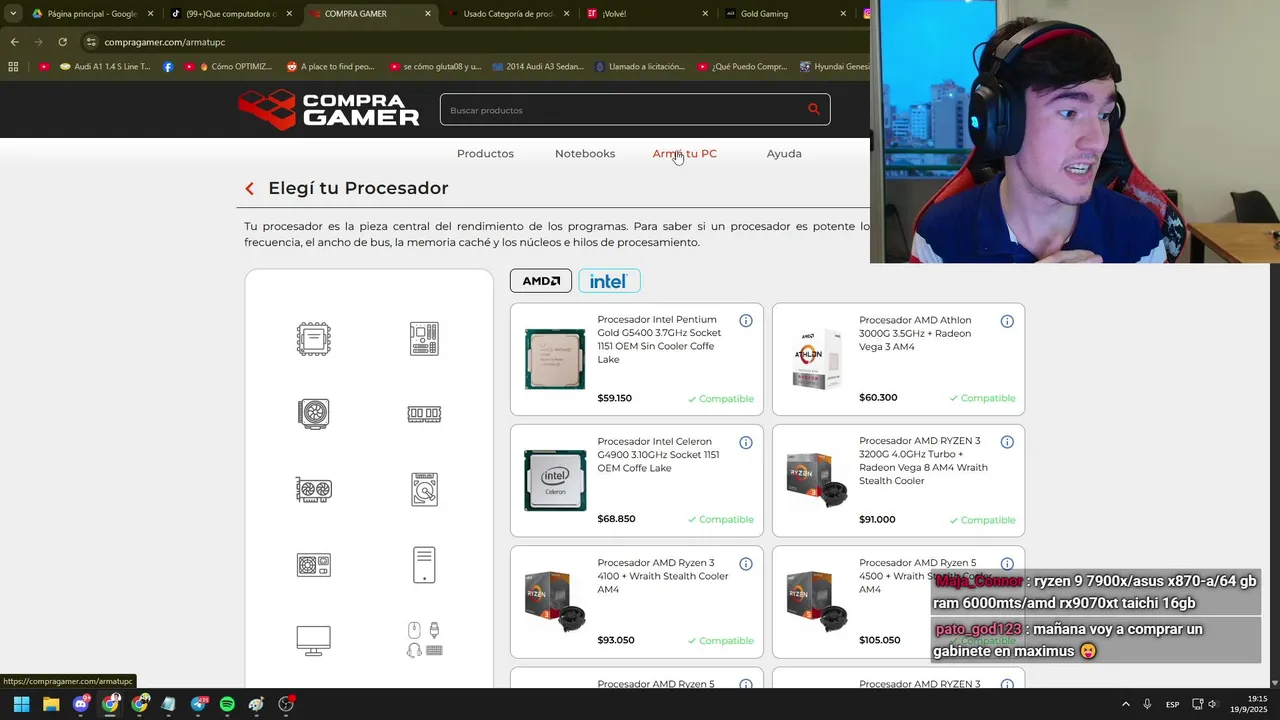Open the Productos menu
The image size is (1280, 720).
485,153
